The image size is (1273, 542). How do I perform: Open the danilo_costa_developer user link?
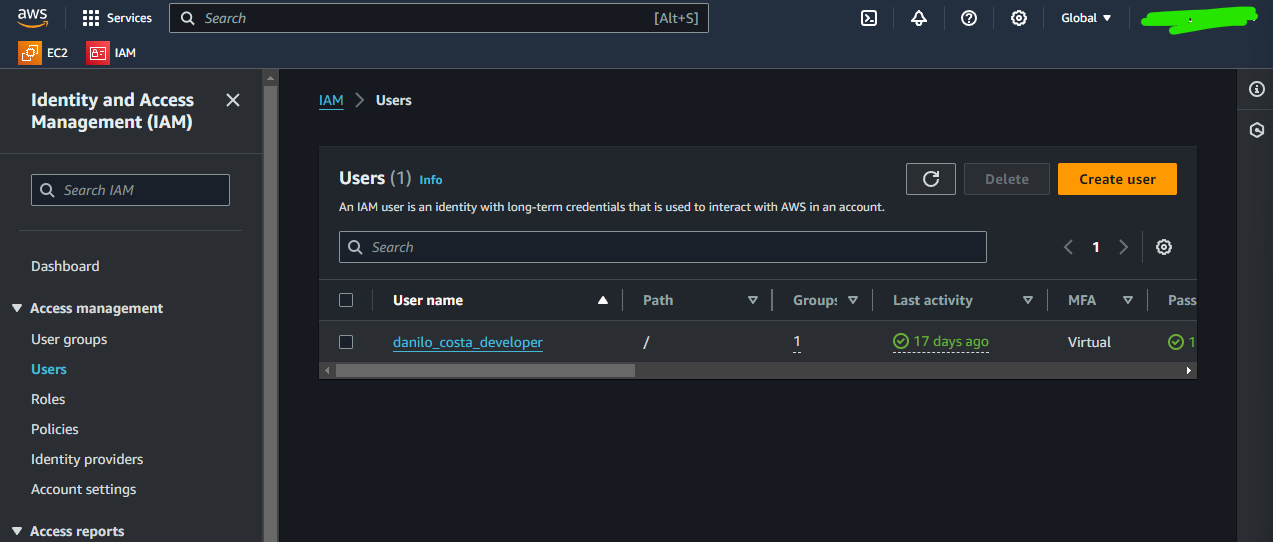468,342
